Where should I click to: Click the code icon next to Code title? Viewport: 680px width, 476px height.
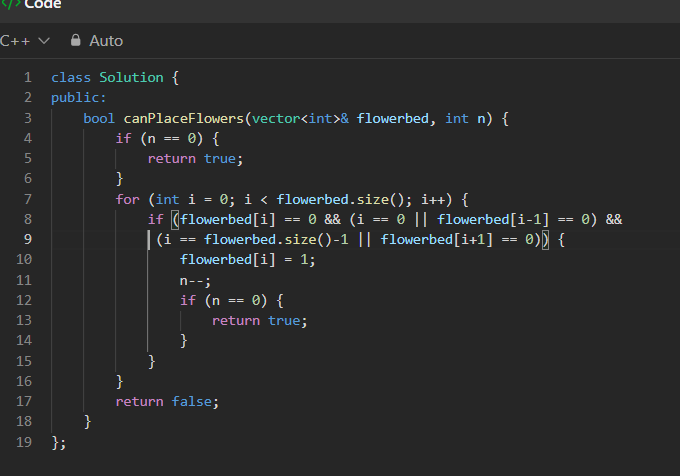[10, 4]
